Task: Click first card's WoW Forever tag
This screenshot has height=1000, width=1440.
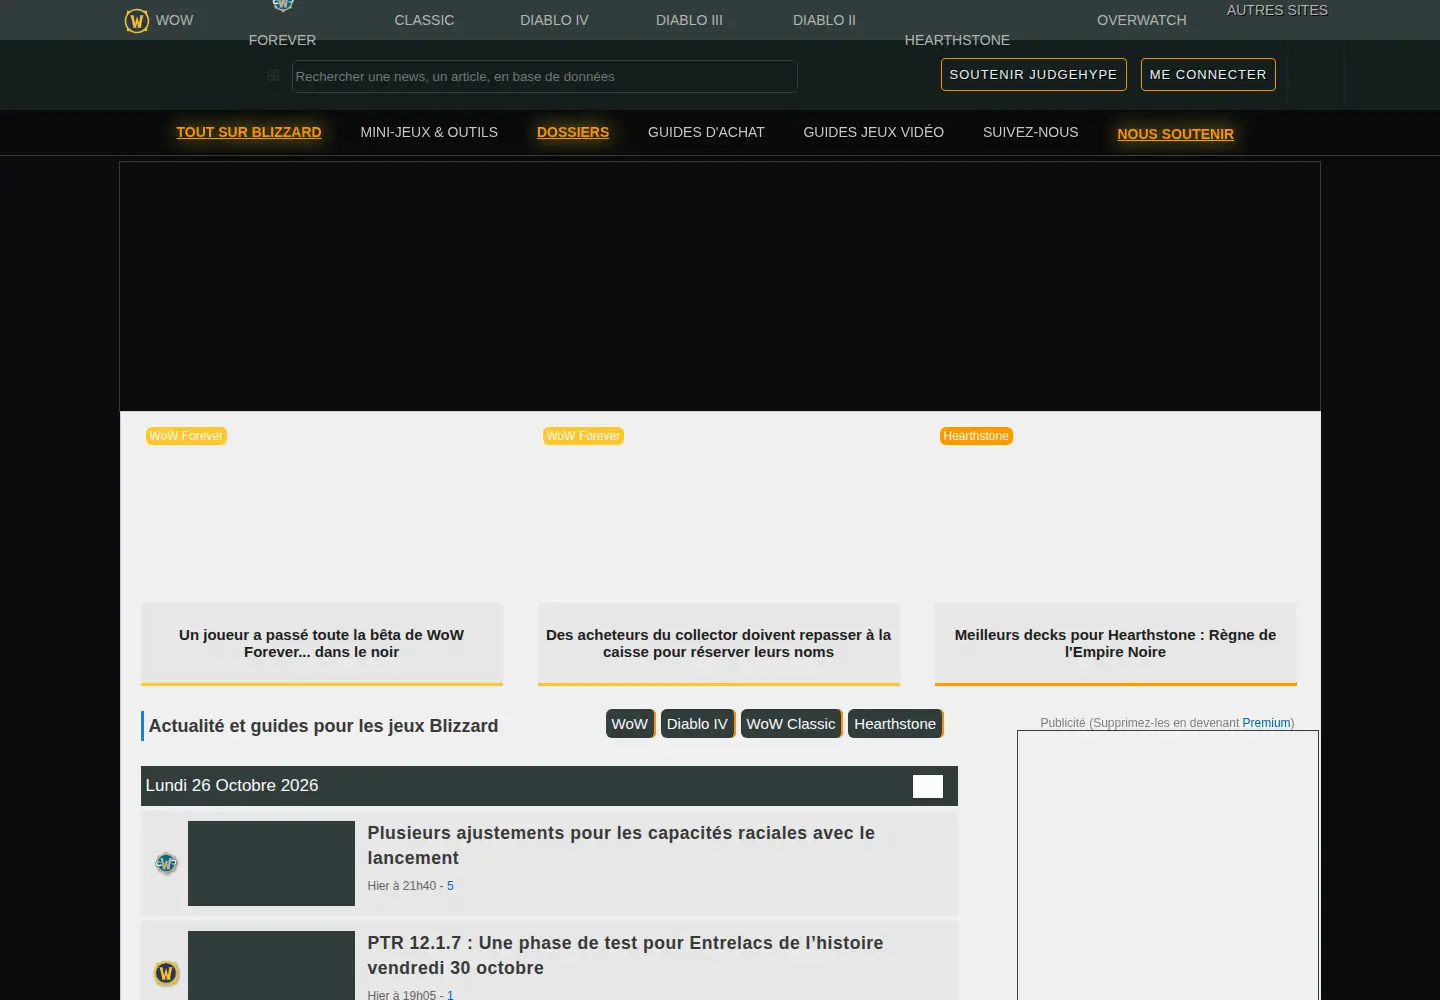Action: click(x=186, y=436)
